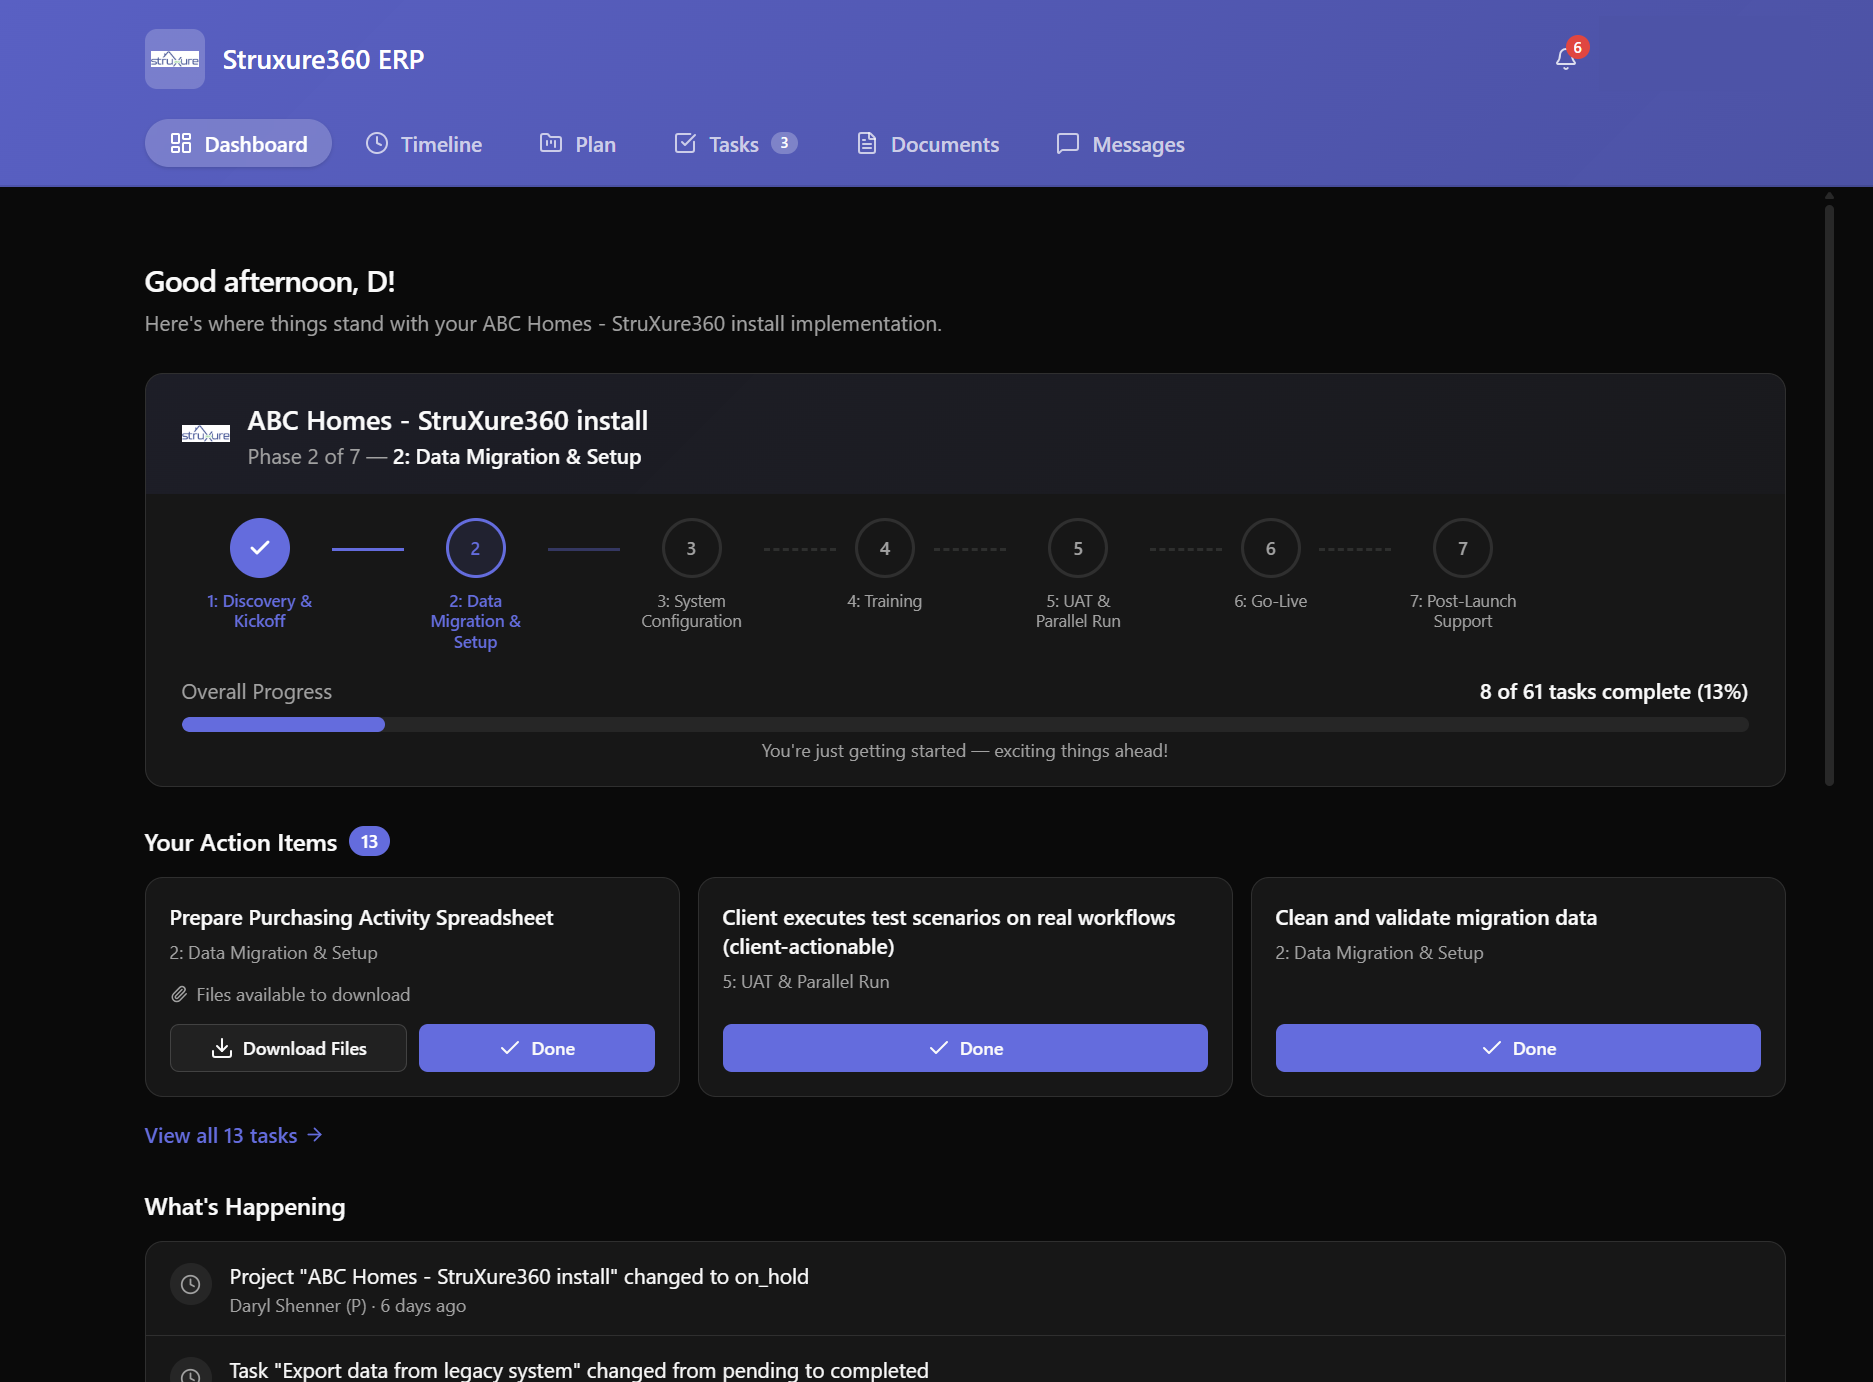
Task: Click the Overall Progress bar
Action: [963, 724]
